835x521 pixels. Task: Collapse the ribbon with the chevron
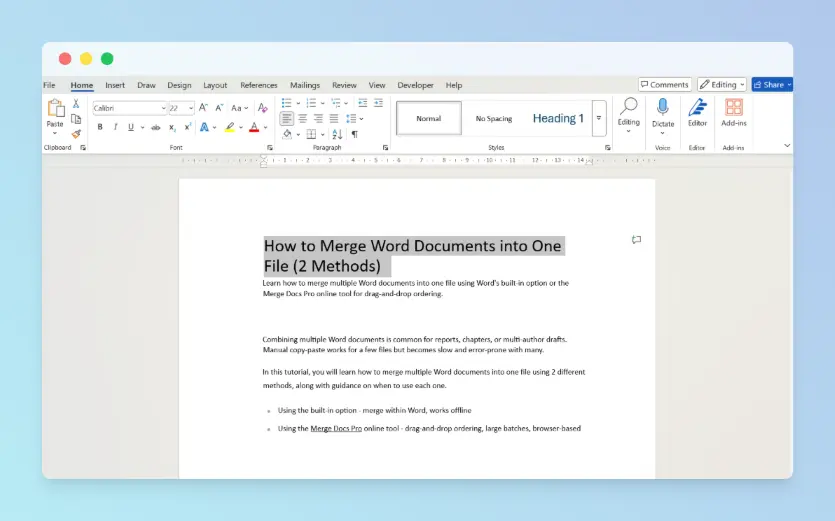787,145
